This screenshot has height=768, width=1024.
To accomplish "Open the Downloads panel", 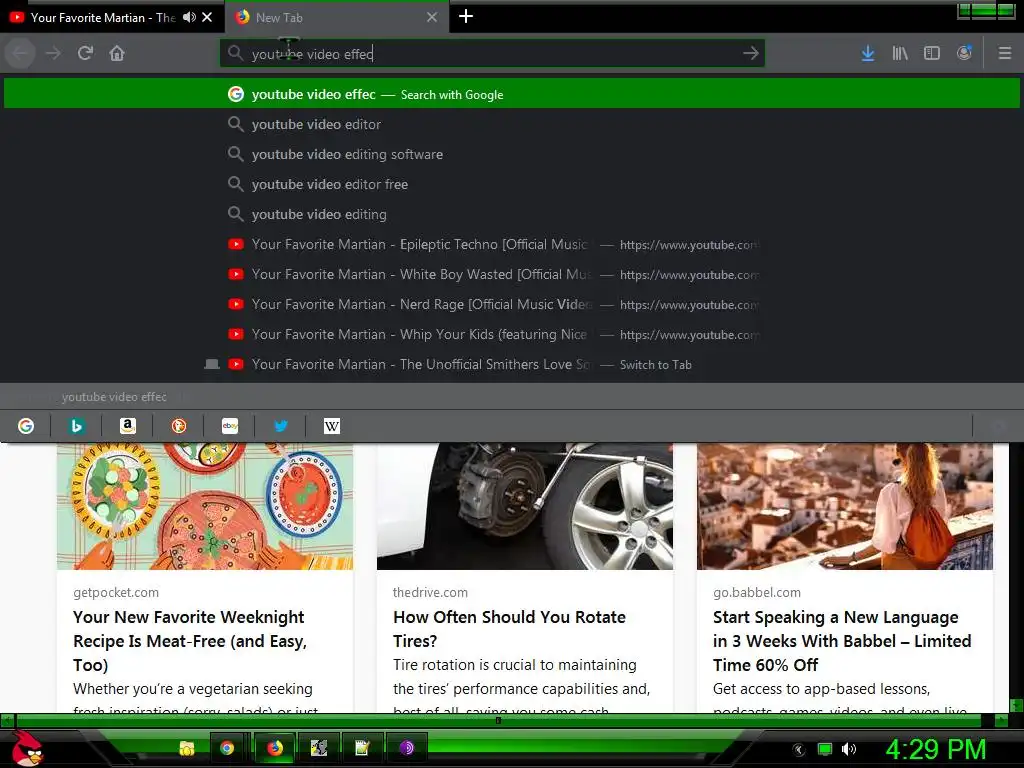I will coord(867,54).
